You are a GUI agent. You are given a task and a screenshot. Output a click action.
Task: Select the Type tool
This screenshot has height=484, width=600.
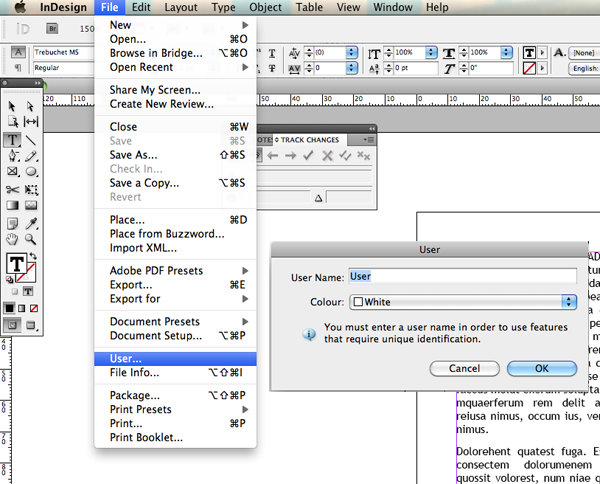point(12,140)
